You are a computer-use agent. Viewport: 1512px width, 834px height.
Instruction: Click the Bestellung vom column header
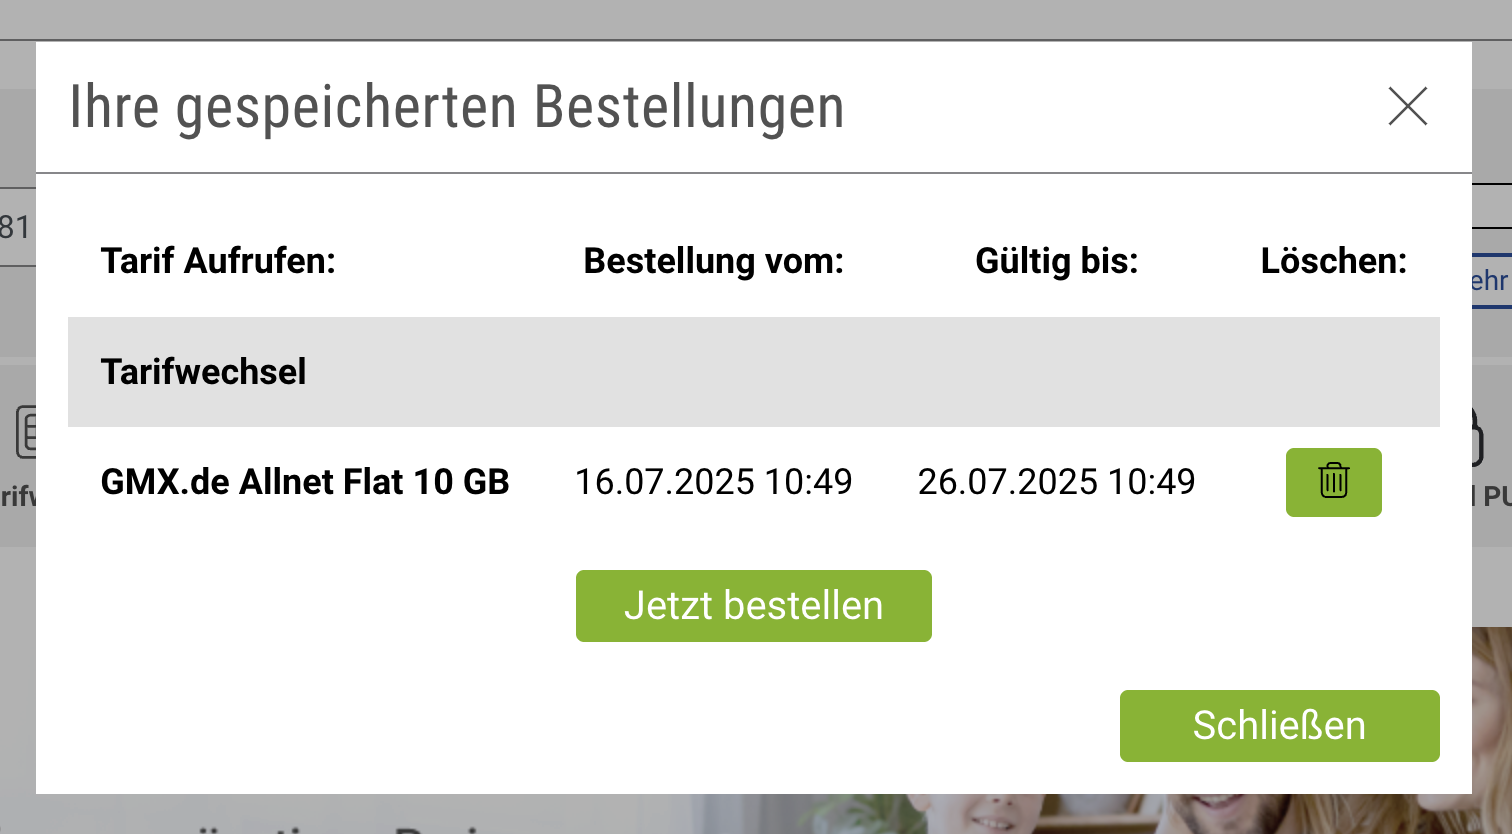714,261
